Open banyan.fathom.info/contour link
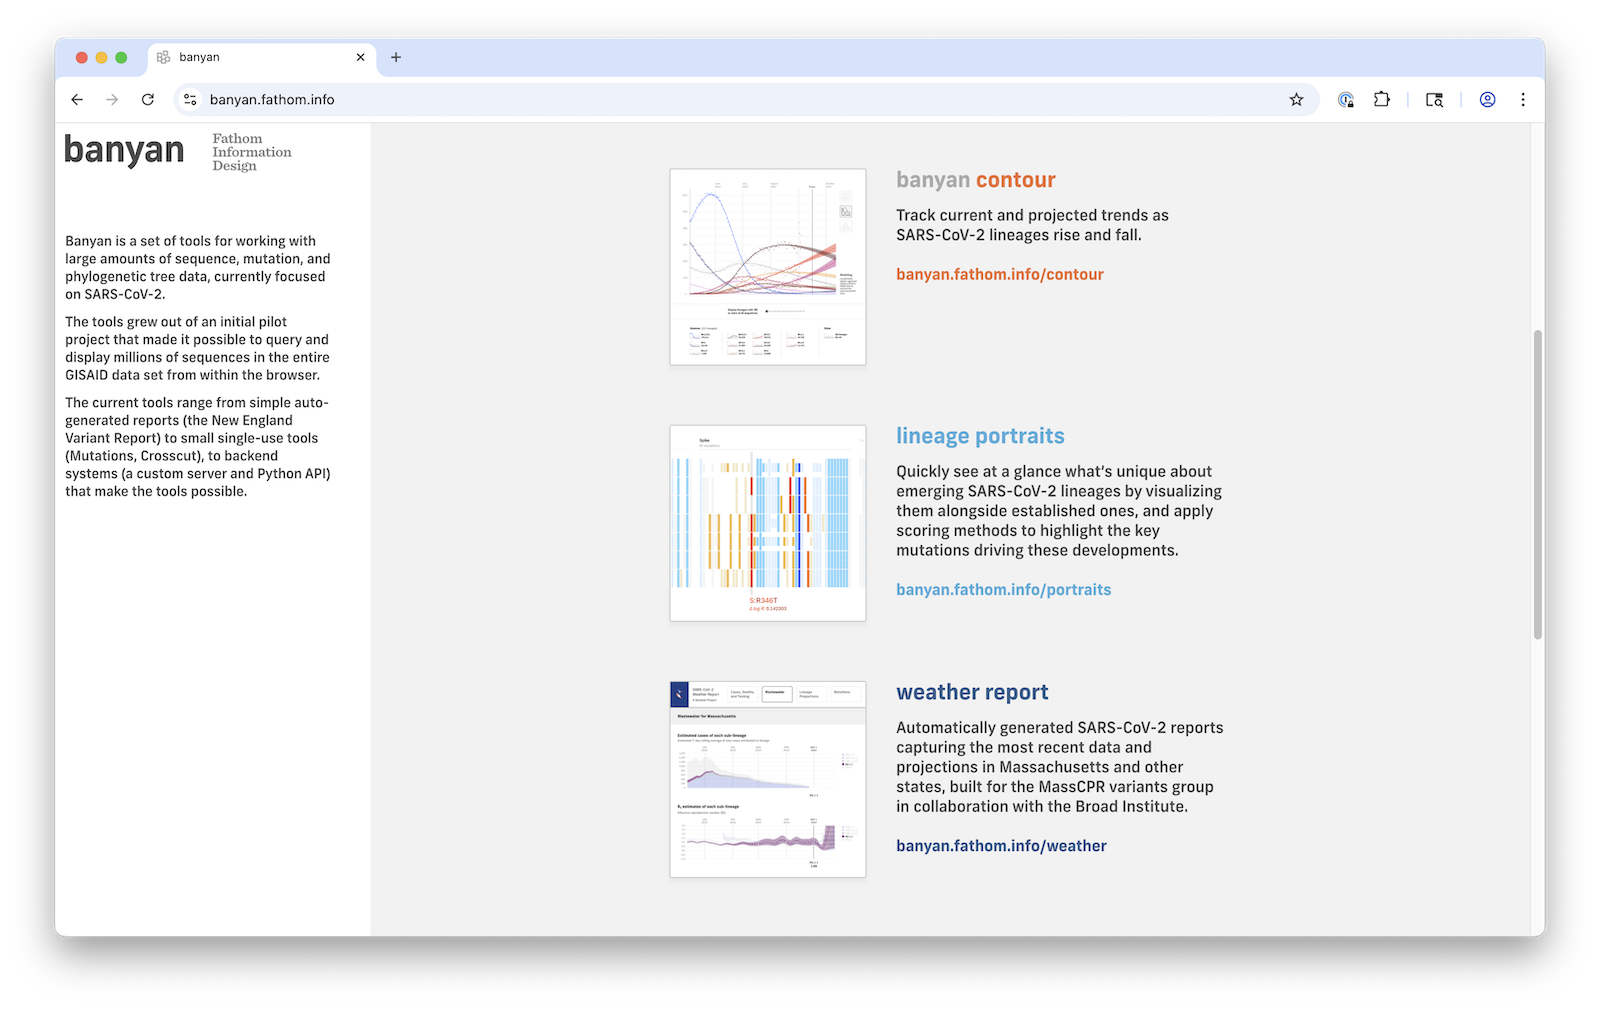Image resolution: width=1600 pixels, height=1009 pixels. coord(999,274)
